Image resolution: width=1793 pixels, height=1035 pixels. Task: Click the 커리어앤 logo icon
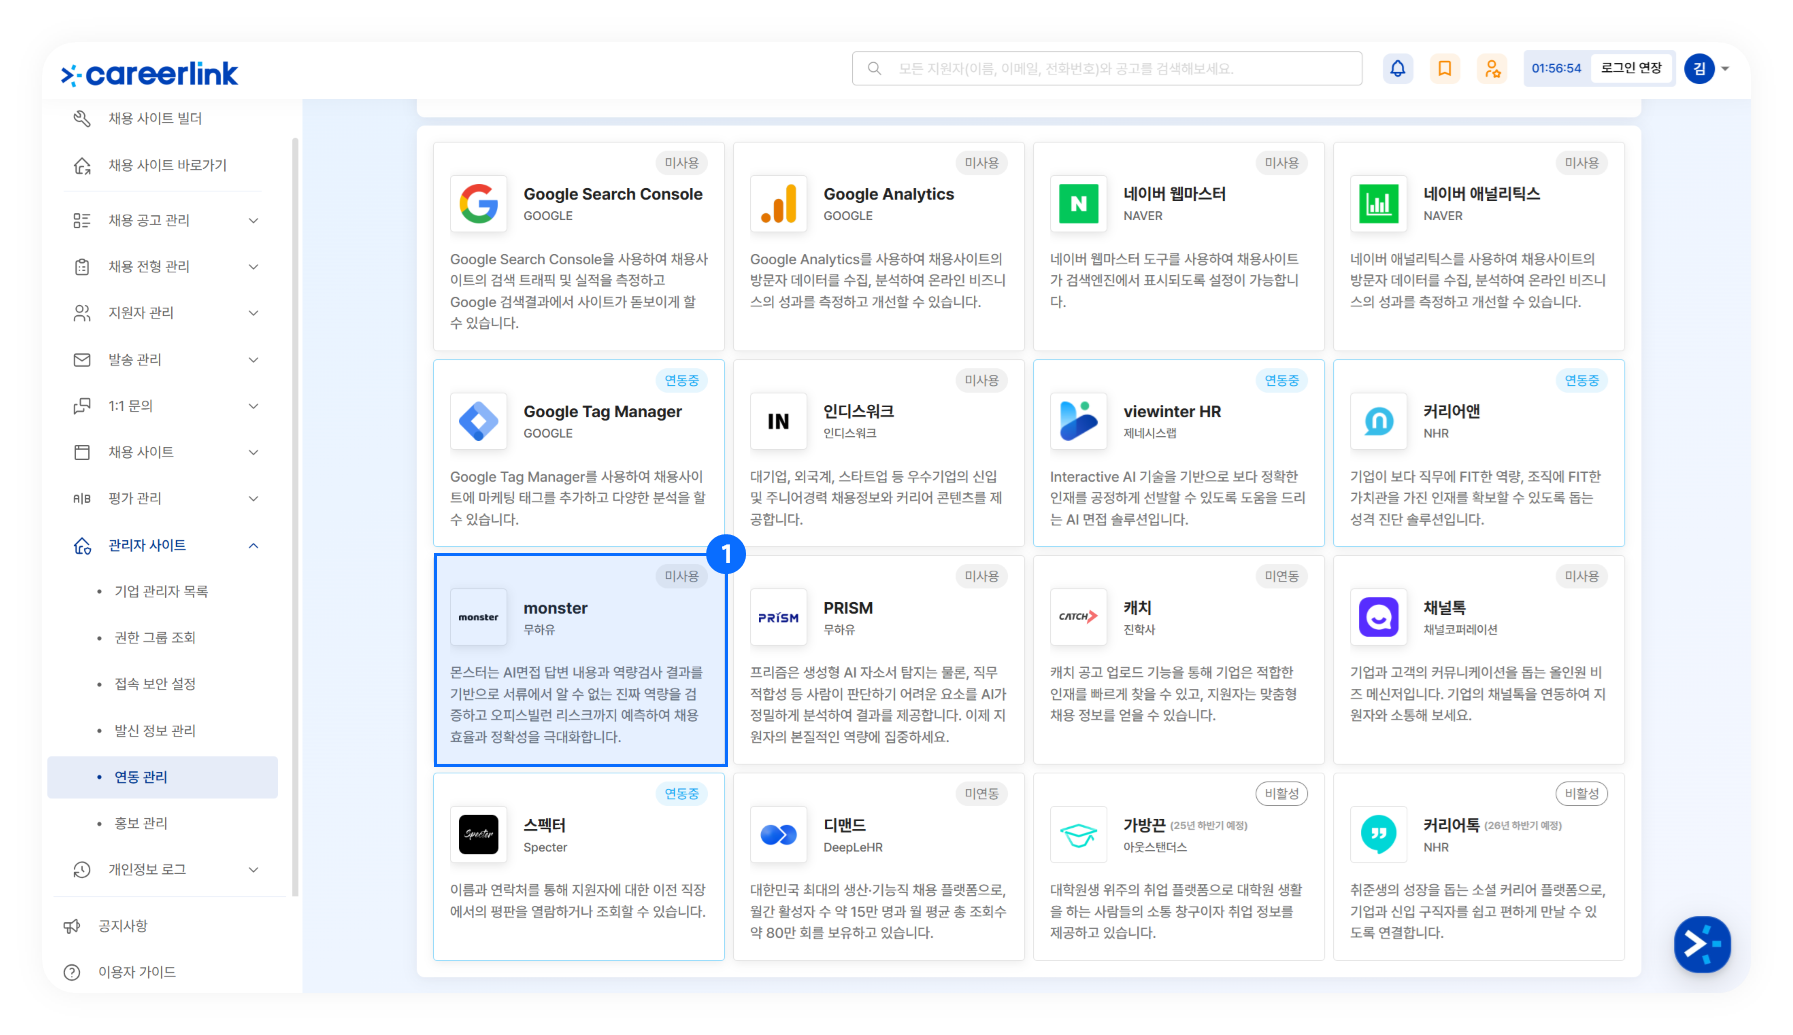point(1379,421)
